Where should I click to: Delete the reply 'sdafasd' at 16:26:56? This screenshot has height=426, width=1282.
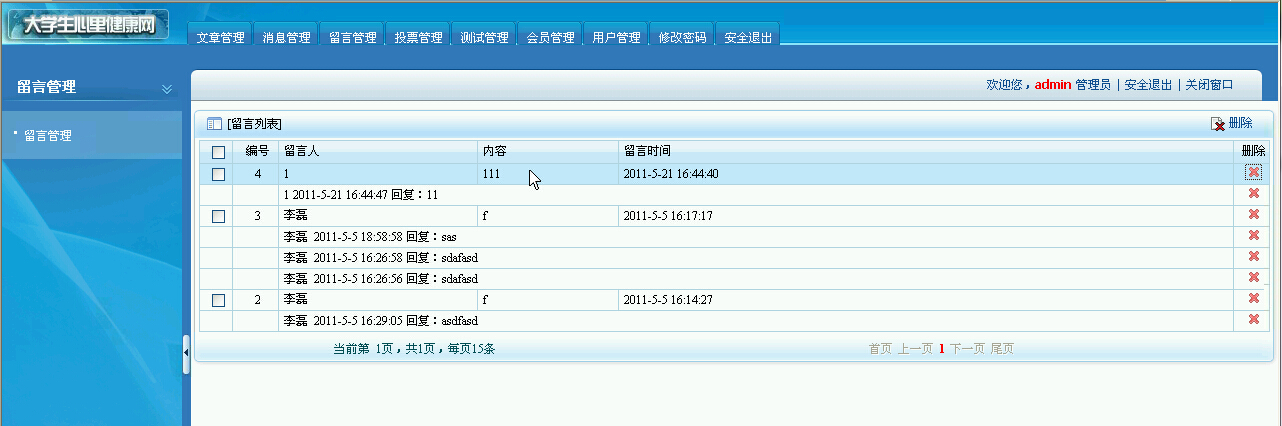click(x=1253, y=277)
